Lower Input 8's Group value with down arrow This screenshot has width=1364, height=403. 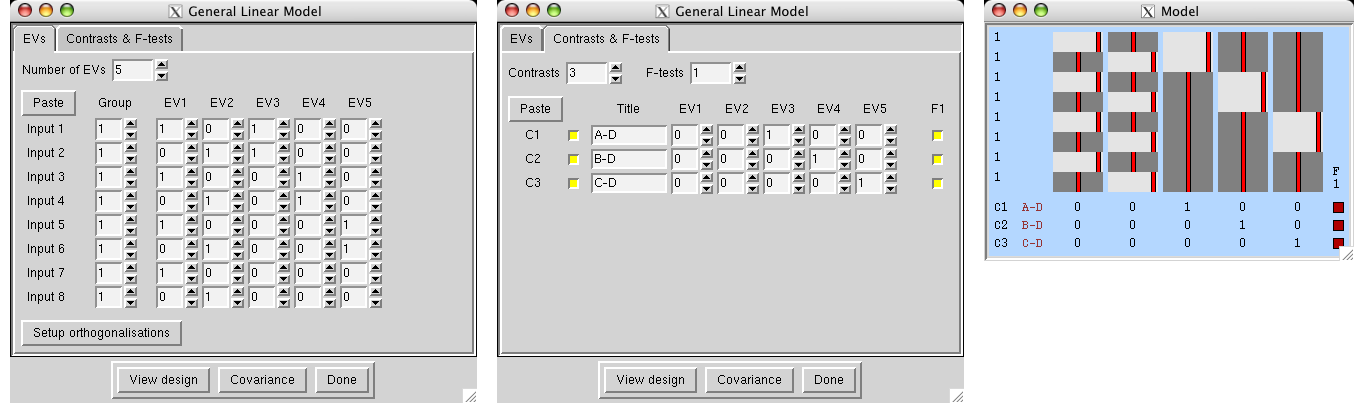click(130, 302)
